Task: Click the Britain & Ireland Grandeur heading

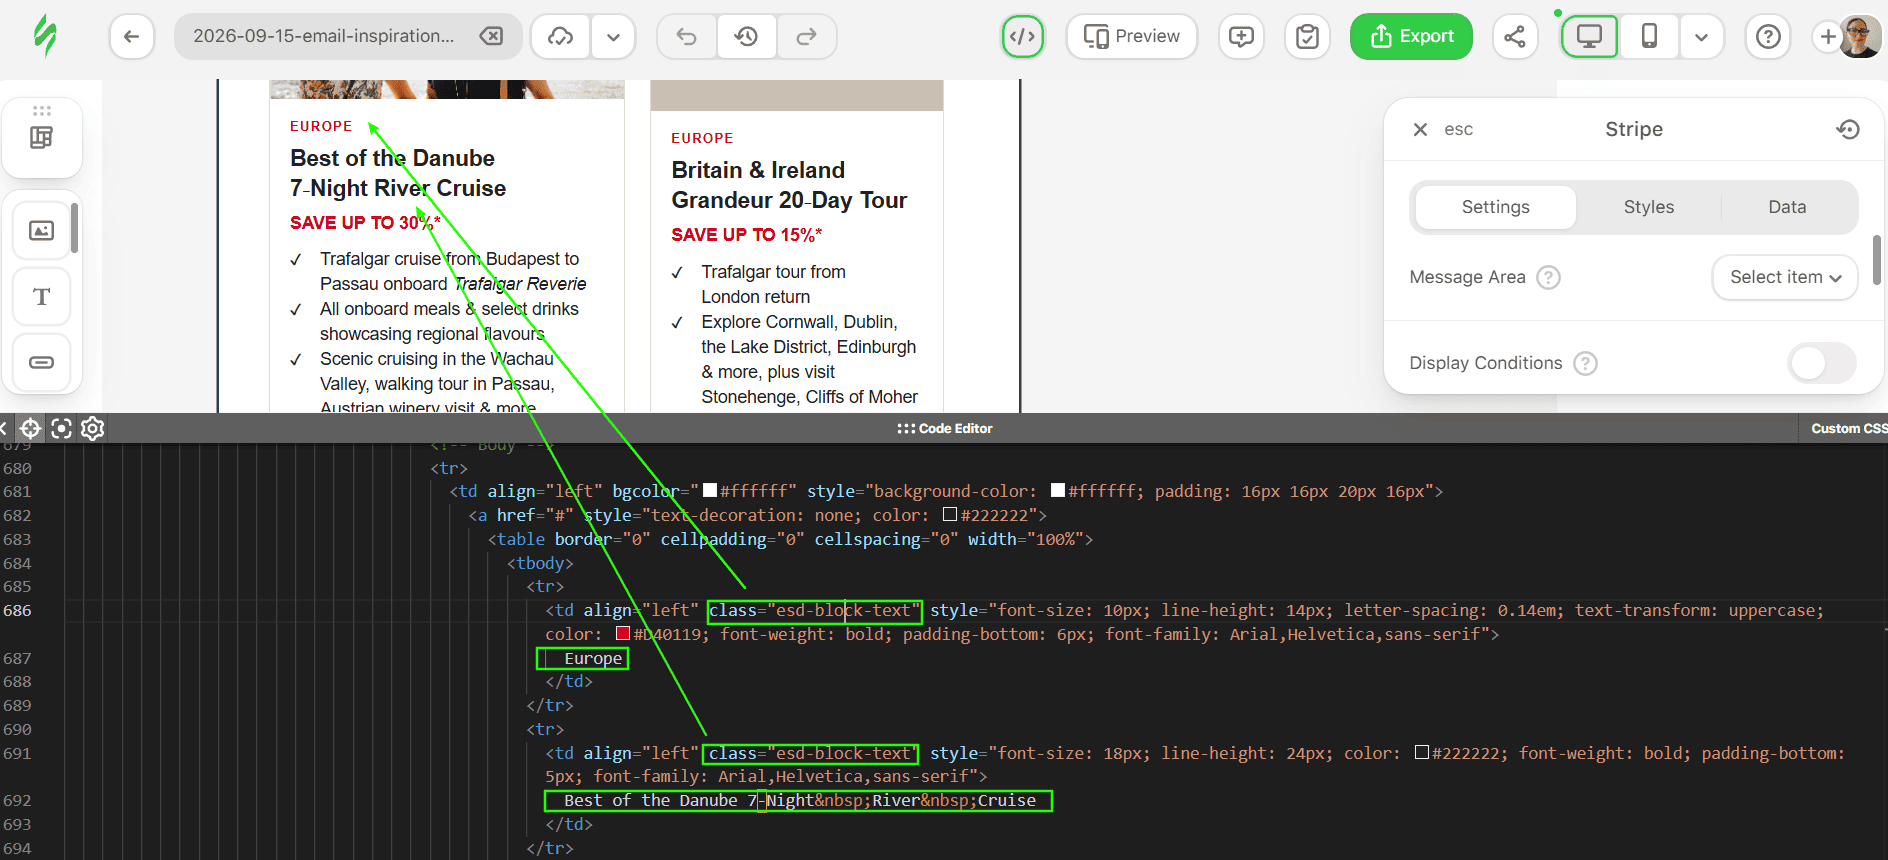Action: tap(789, 185)
